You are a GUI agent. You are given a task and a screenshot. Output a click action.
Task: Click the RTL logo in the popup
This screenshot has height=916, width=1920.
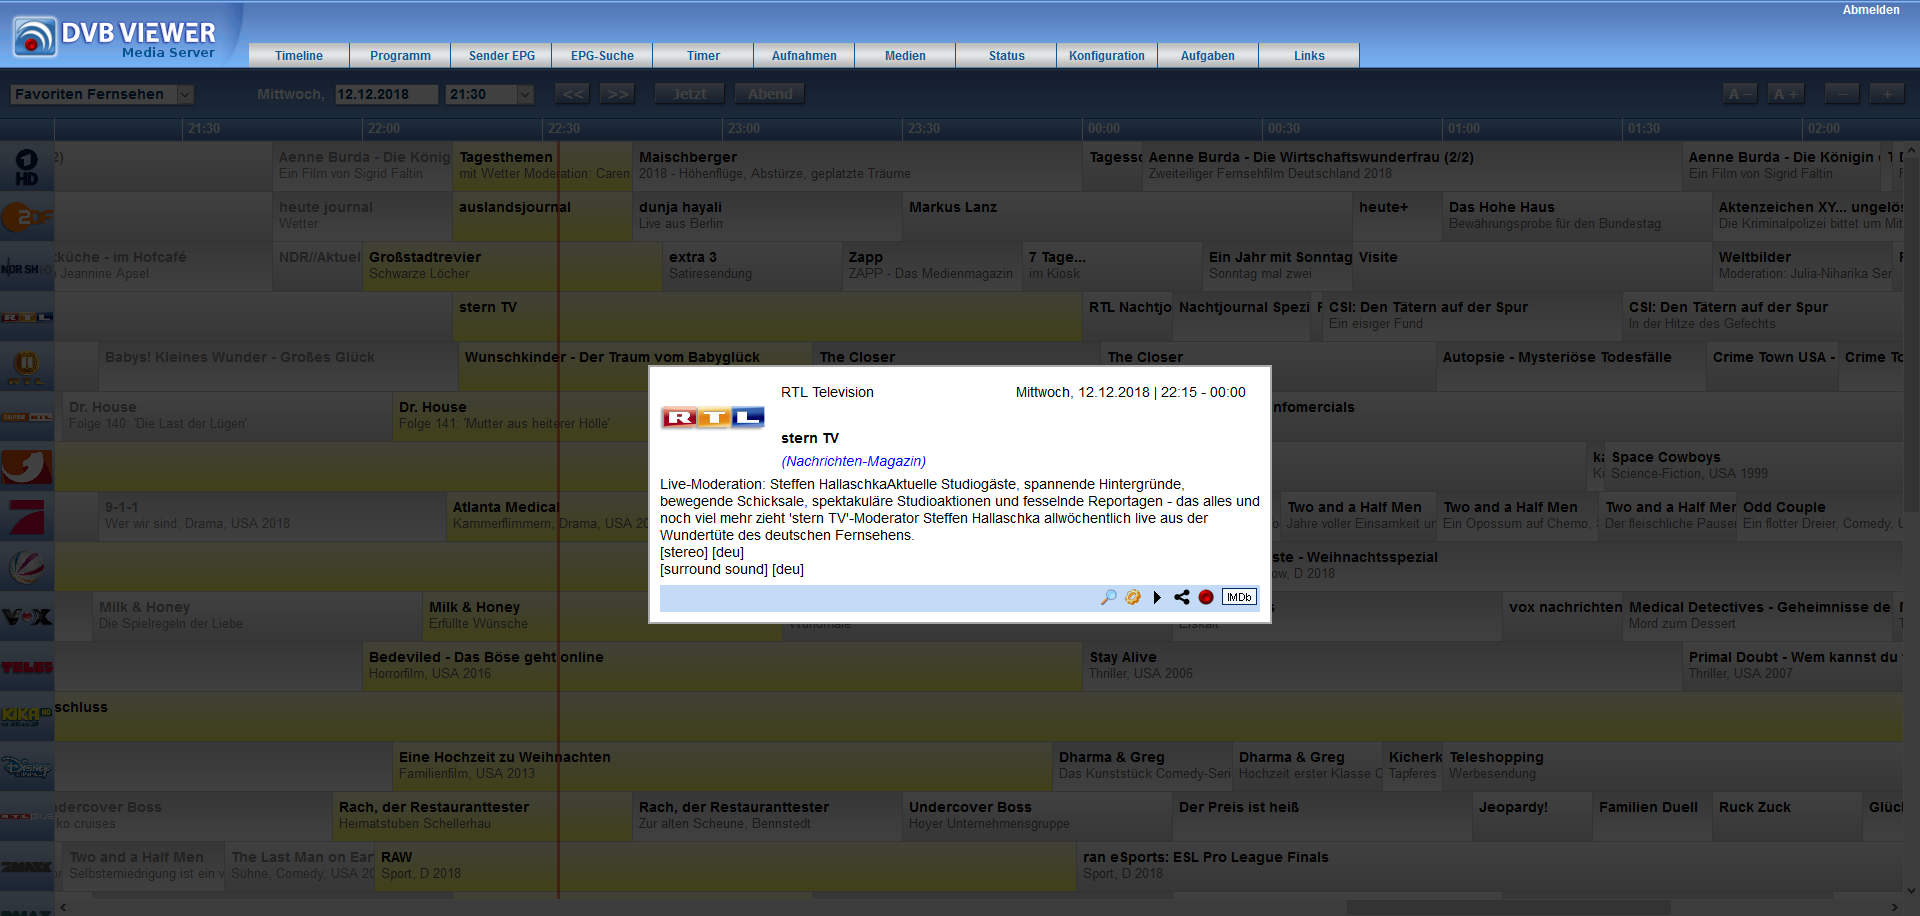712,417
